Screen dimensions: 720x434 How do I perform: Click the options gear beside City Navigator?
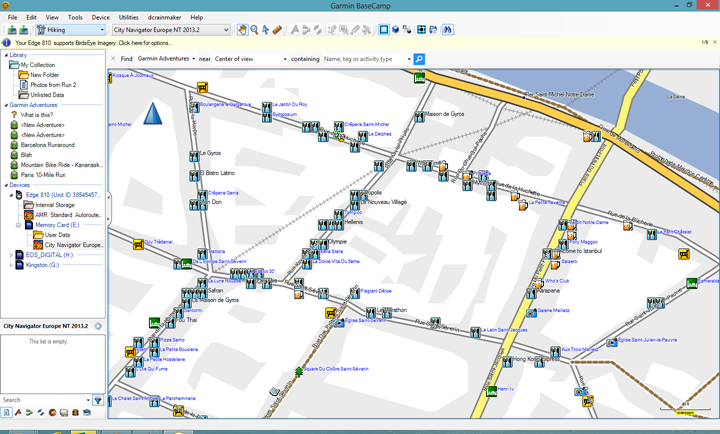98,326
